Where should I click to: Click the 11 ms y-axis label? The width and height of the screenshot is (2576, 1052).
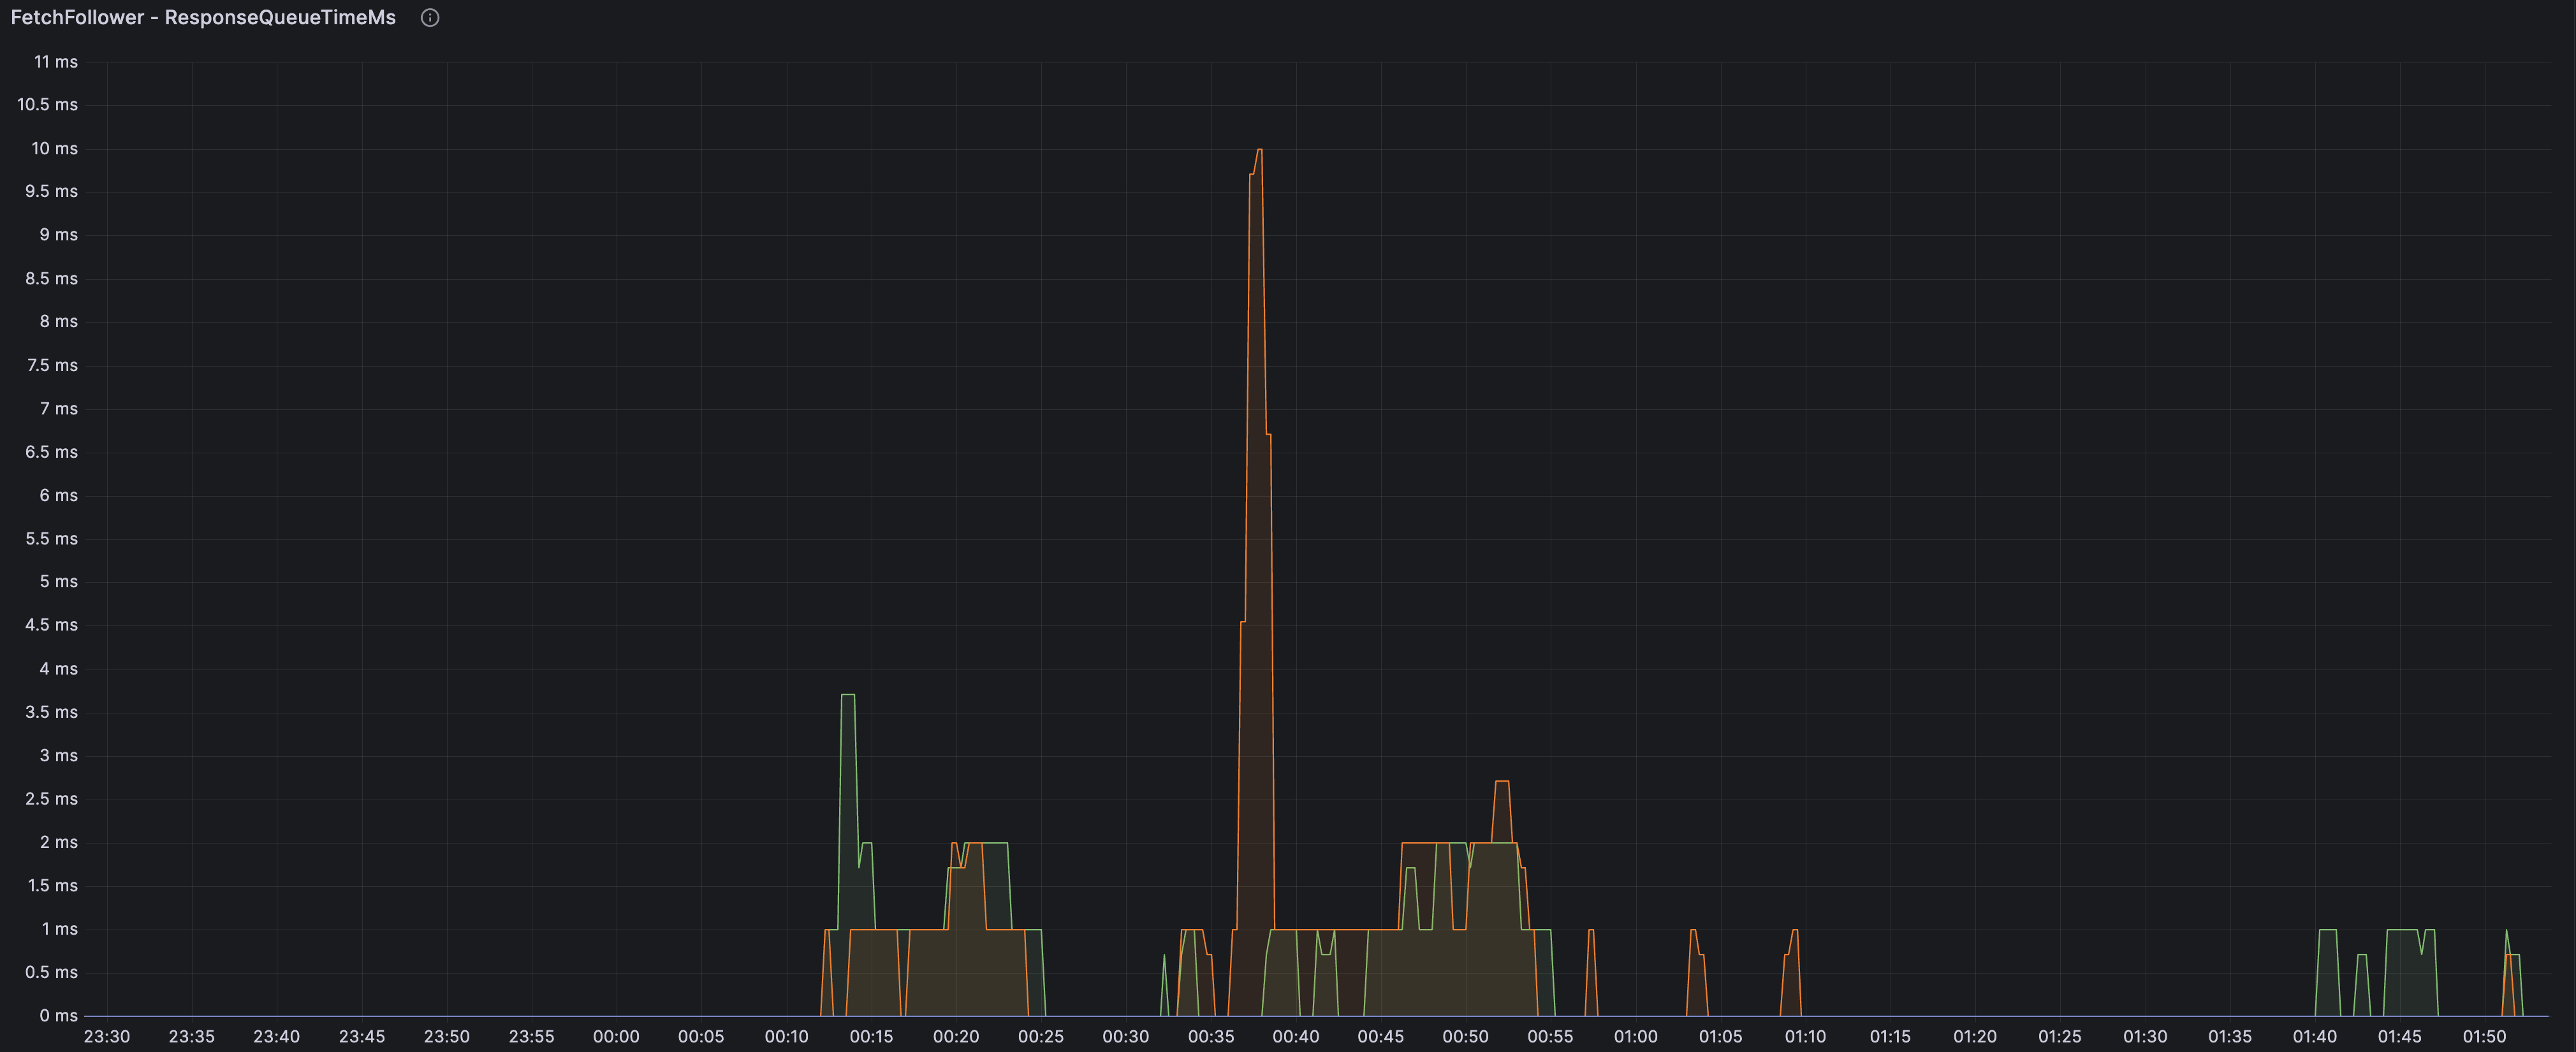coord(55,62)
